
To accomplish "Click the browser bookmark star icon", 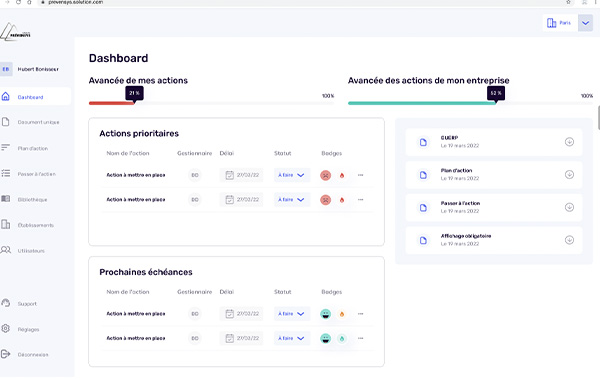I will 568,2.
